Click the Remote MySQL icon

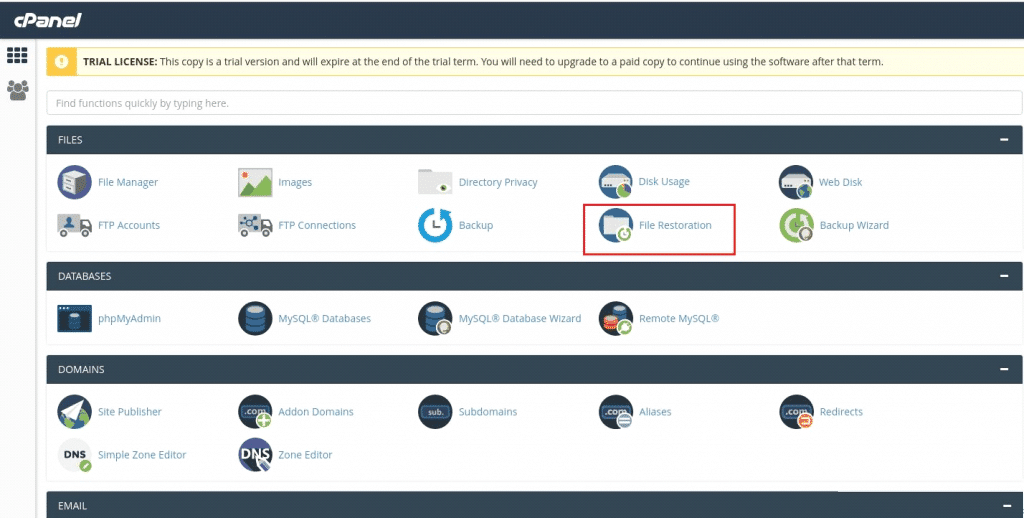616,318
